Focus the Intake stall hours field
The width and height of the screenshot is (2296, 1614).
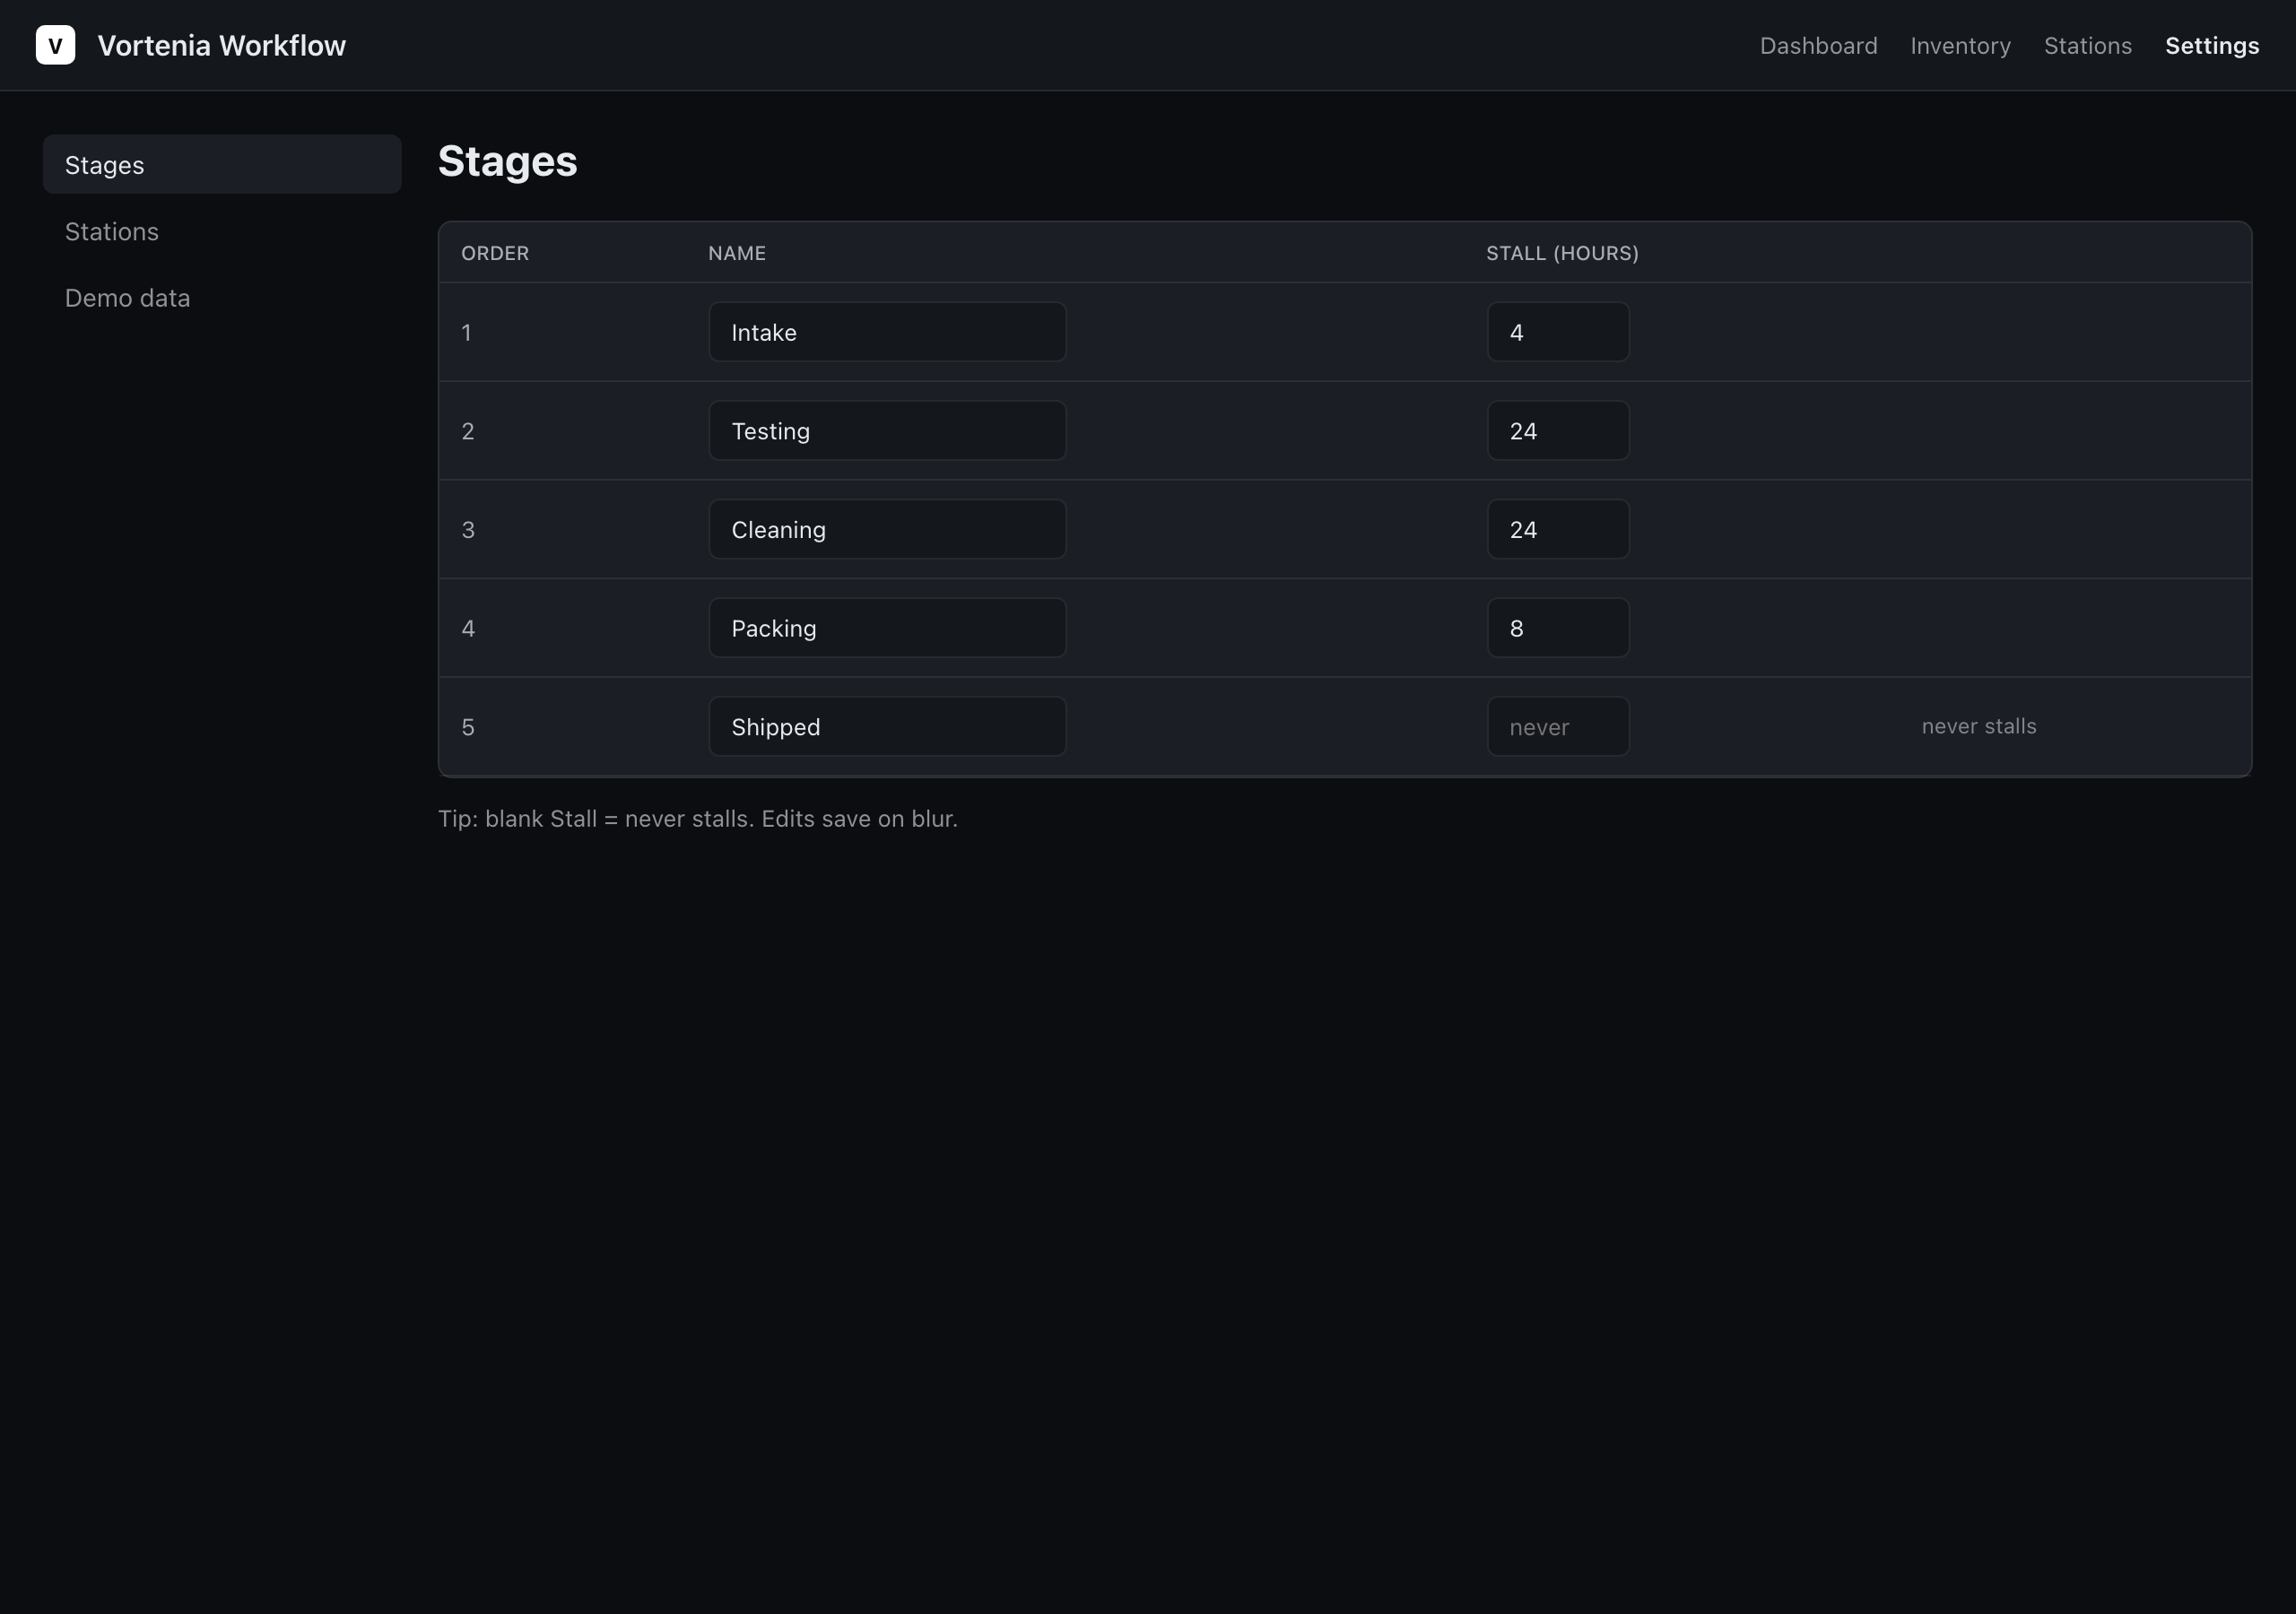pos(1558,332)
